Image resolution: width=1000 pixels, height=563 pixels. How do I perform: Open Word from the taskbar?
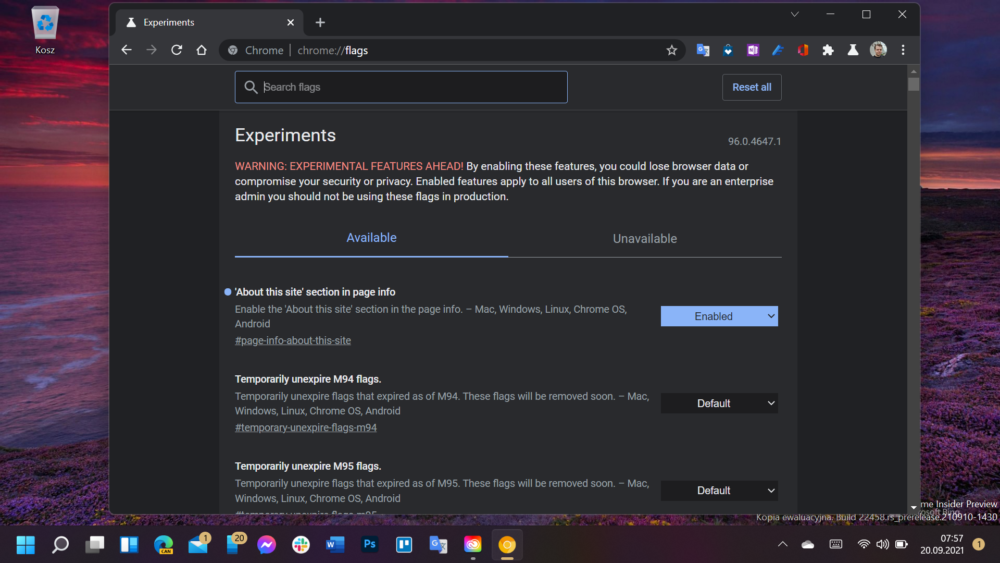click(x=335, y=545)
